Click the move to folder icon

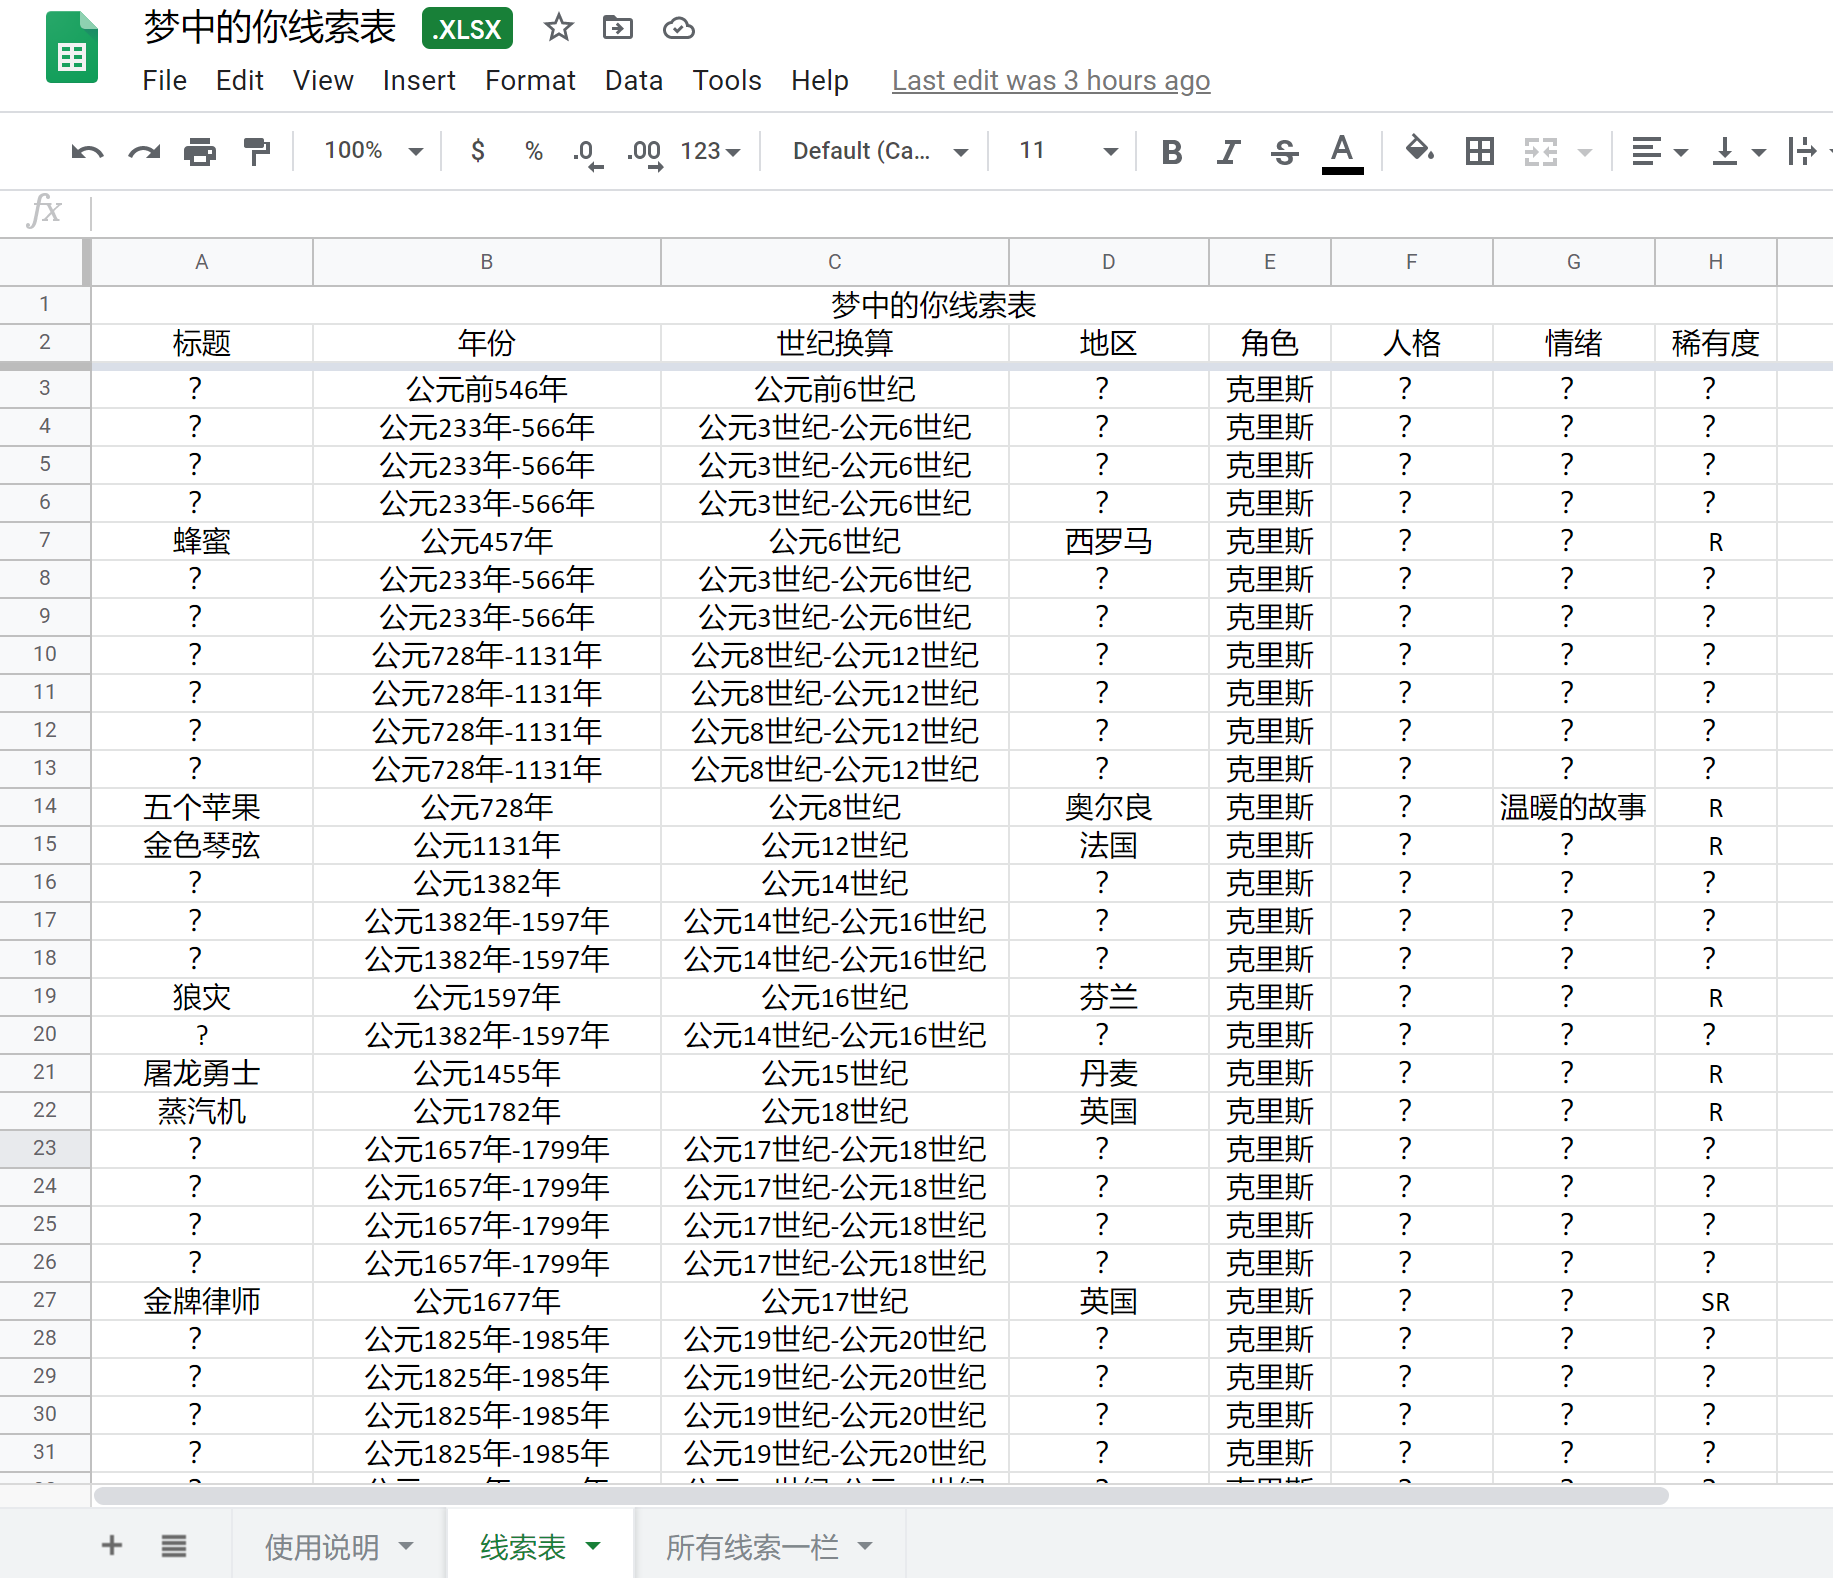click(x=618, y=28)
